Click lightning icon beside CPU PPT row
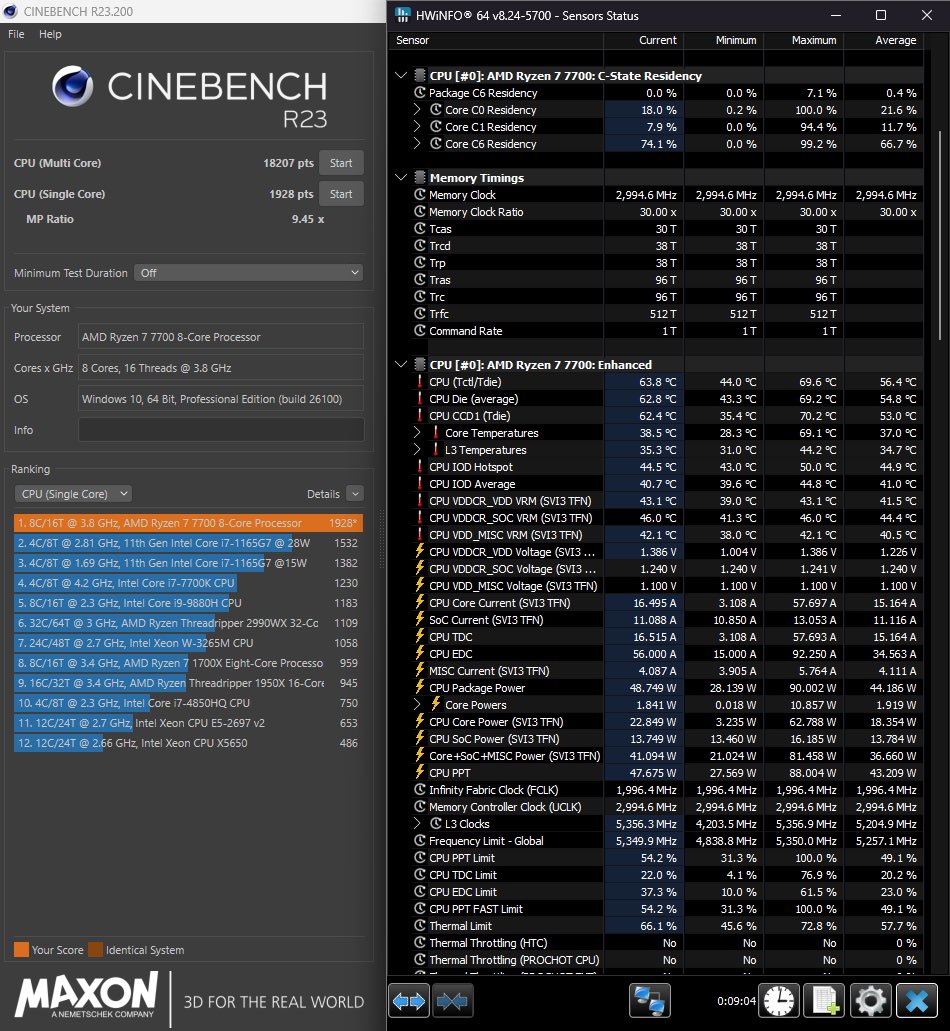Viewport: 950px width, 1031px height. tap(419, 773)
